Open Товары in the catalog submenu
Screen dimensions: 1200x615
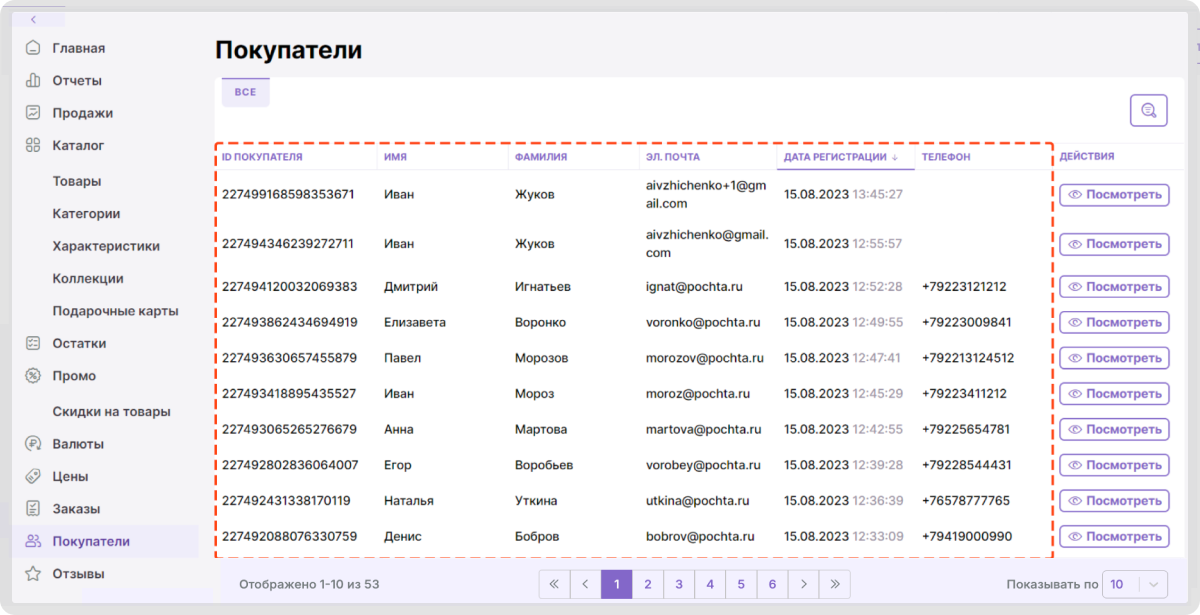click(x=77, y=181)
